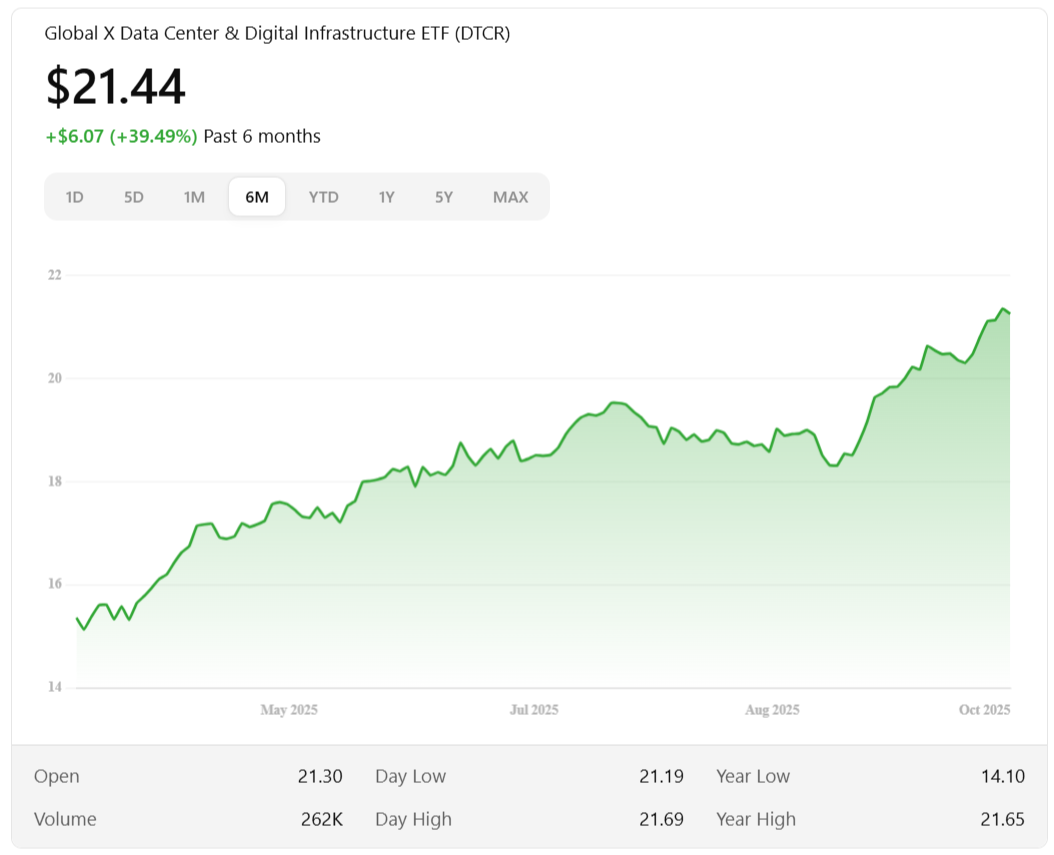Screen dimensions: 1054x855
Task: Click the Year Low 14.10 value
Action: [x=1002, y=776]
